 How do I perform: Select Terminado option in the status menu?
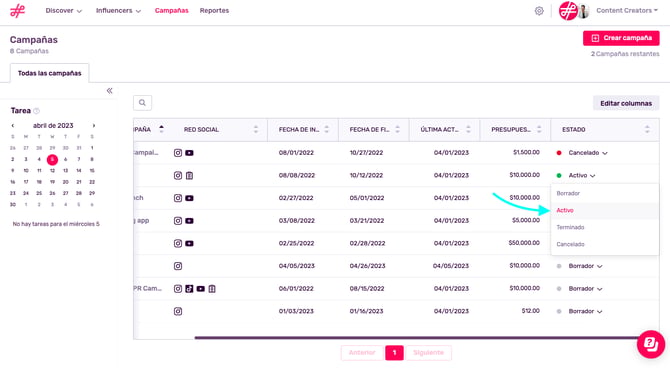coord(605,227)
